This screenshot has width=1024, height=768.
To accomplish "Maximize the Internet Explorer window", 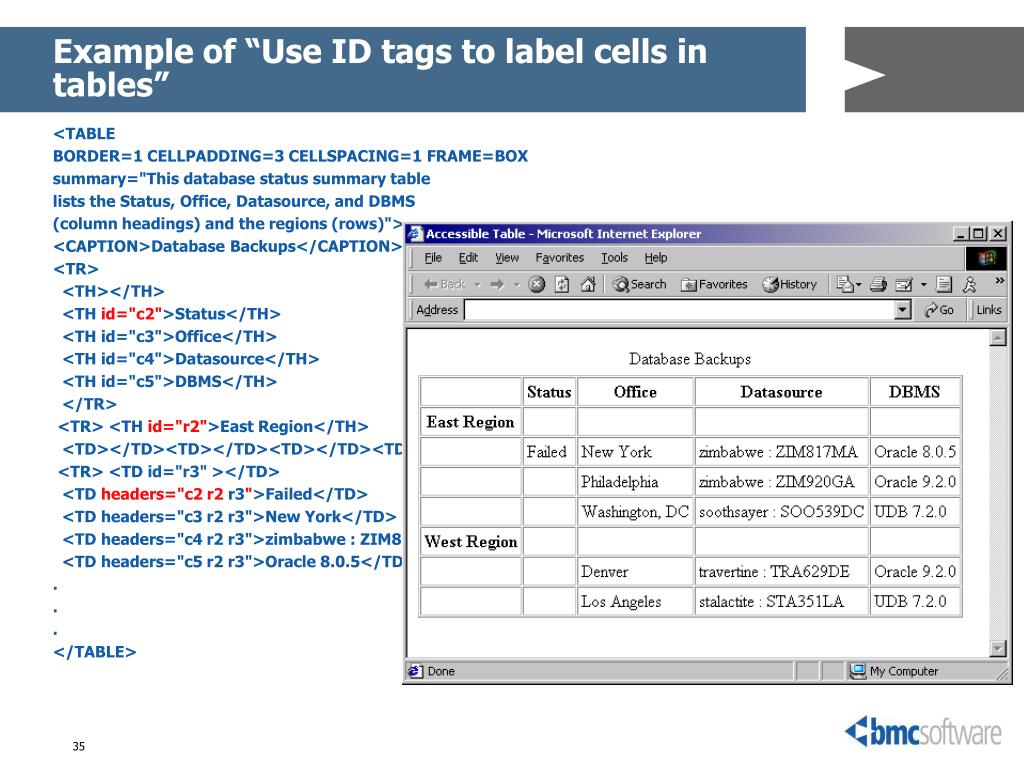I will 978,233.
